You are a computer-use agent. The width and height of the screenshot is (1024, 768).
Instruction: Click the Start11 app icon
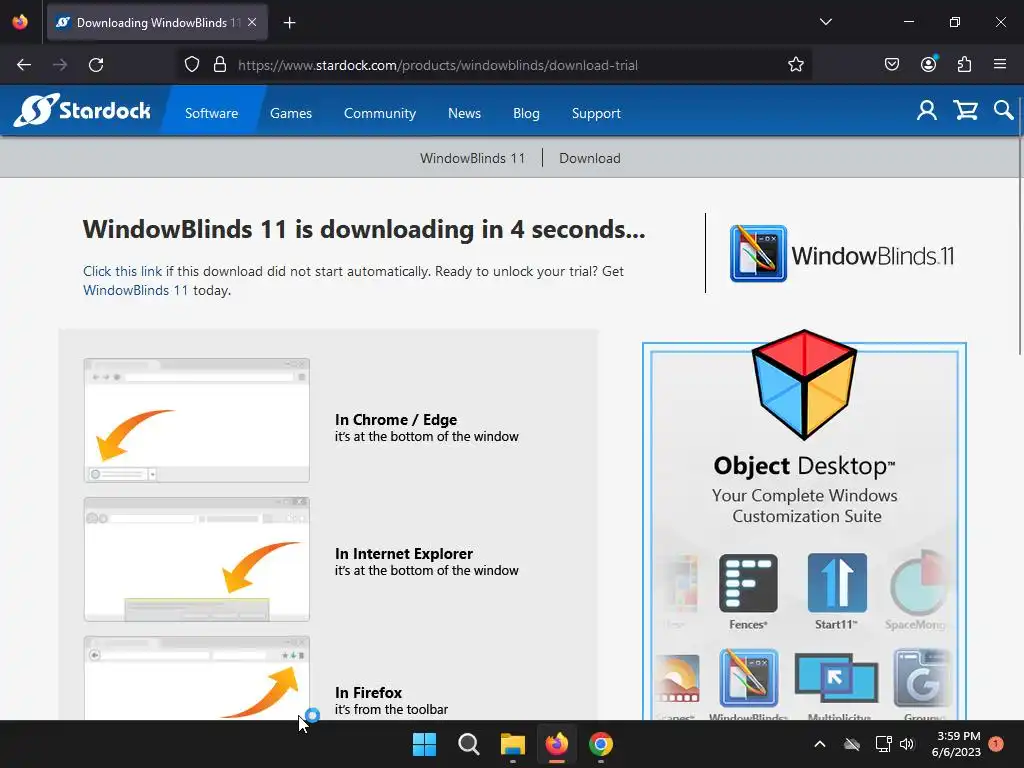click(837, 583)
